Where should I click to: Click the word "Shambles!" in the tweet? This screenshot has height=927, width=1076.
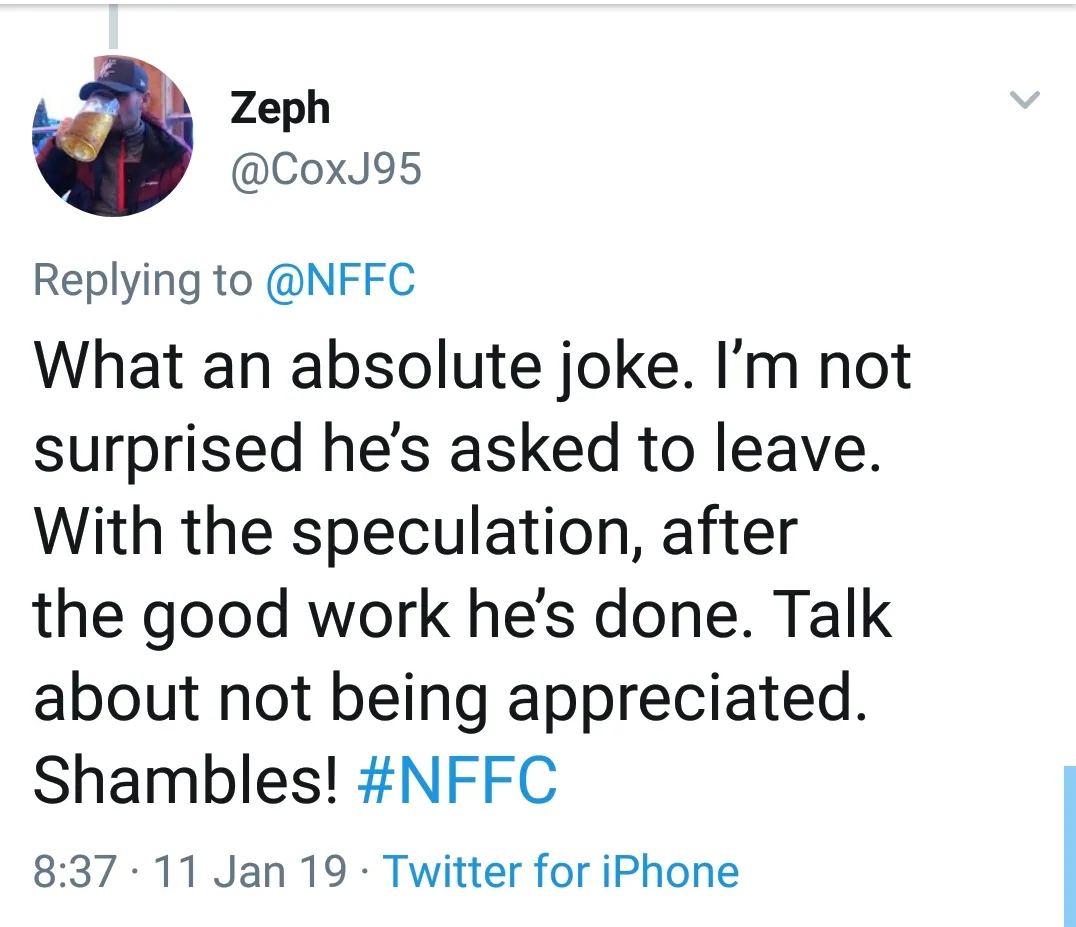tap(185, 782)
